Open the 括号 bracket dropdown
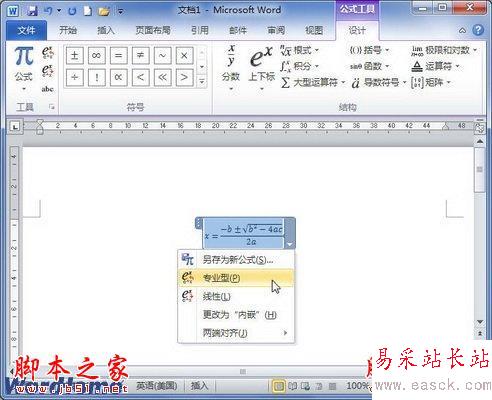This screenshot has width=492, height=400. tap(369, 50)
